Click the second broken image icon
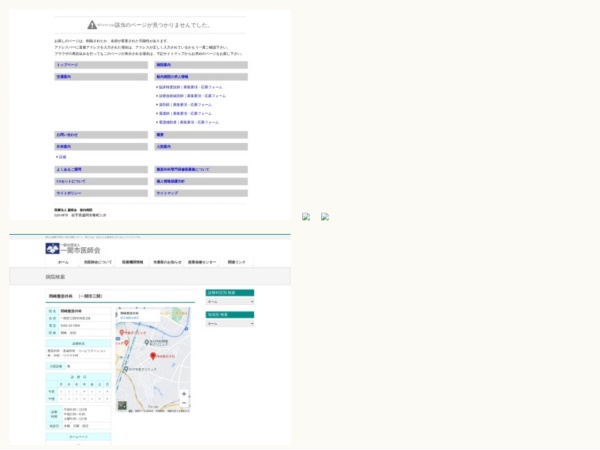This screenshot has width=600, height=450. pos(325,217)
